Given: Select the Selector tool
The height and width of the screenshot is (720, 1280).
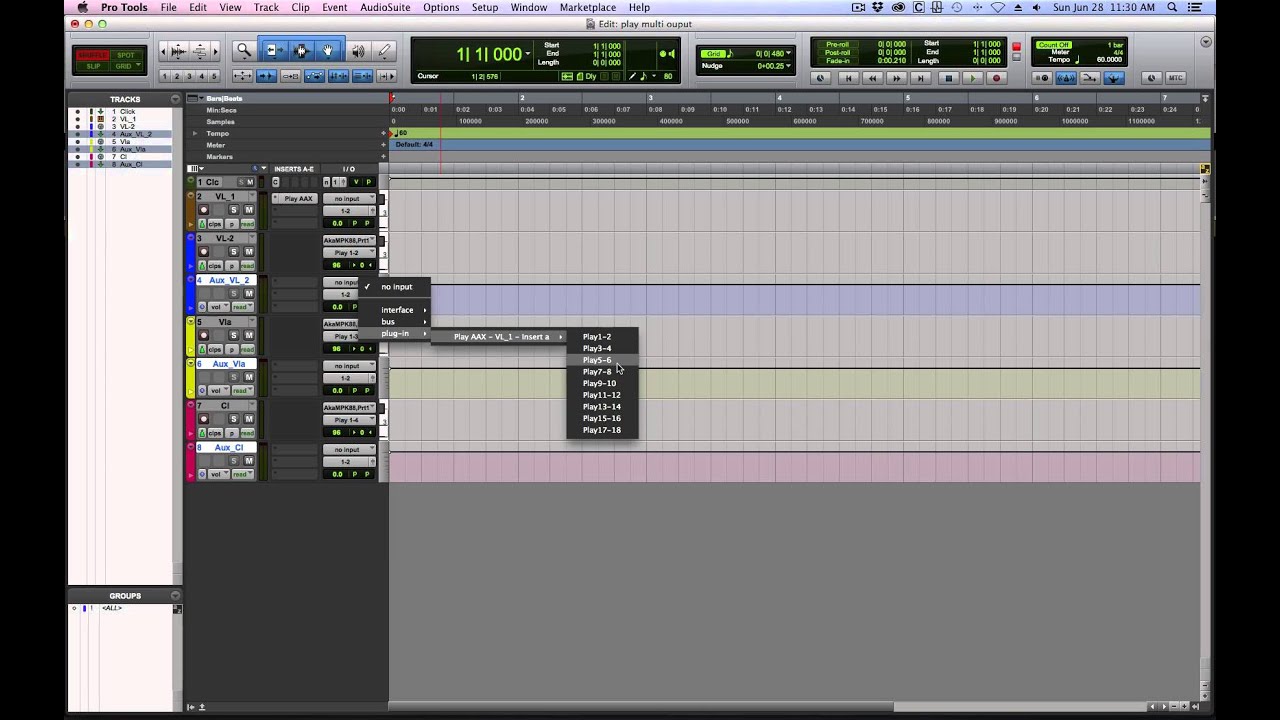Looking at the screenshot, I should click(x=301, y=51).
